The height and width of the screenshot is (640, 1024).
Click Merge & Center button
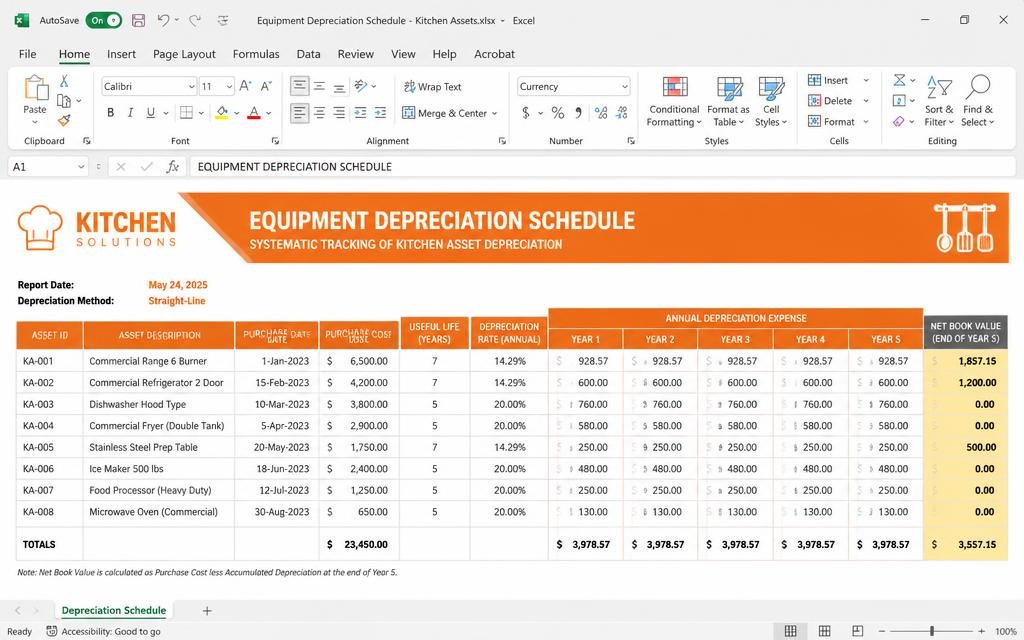(443, 113)
